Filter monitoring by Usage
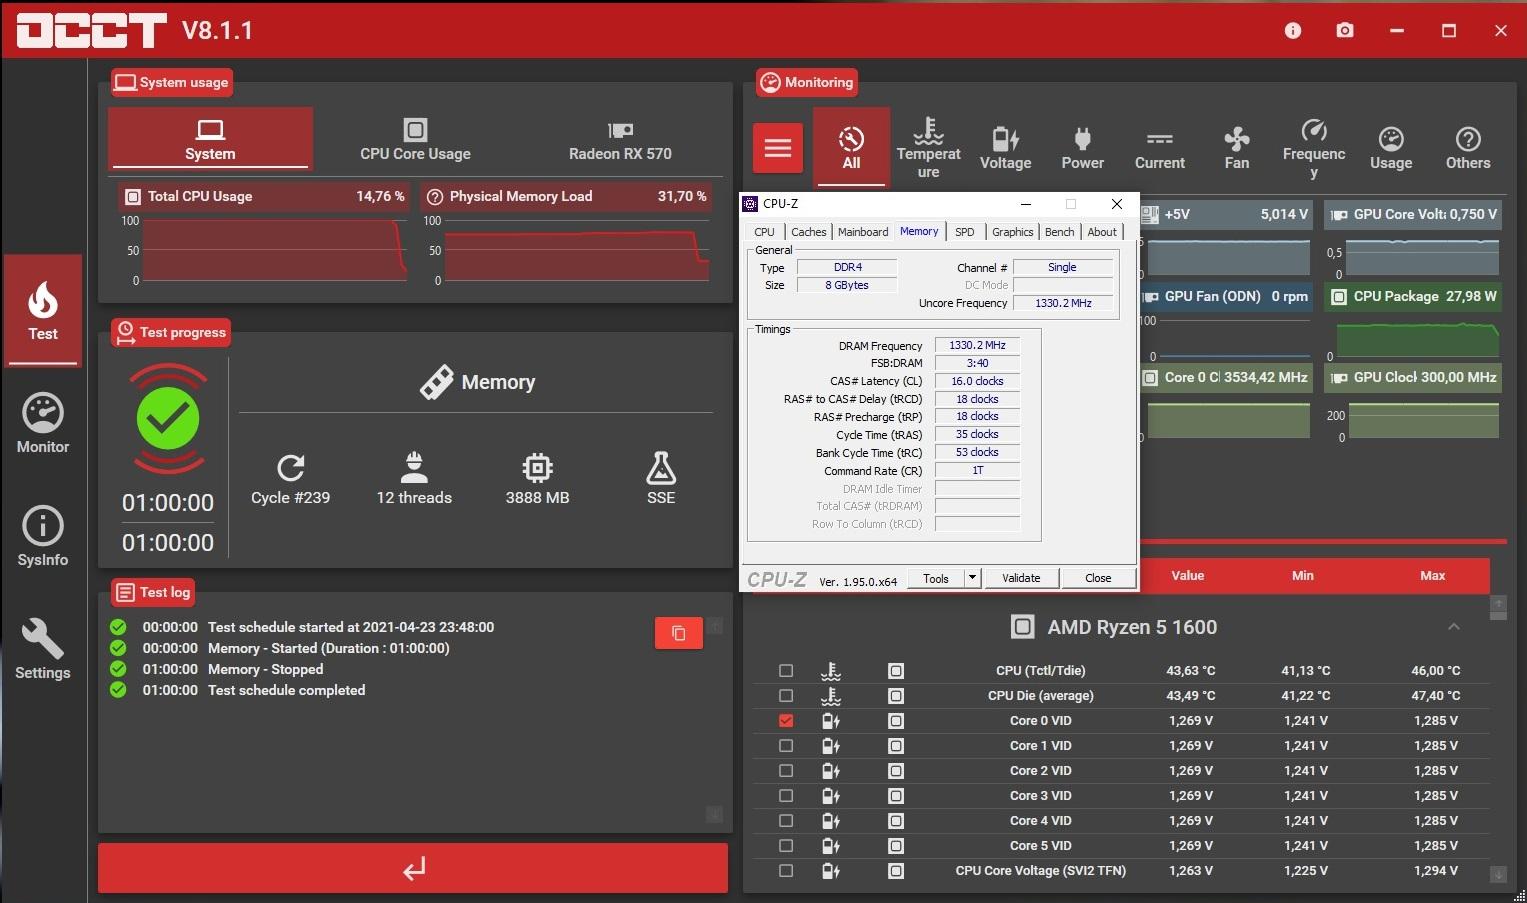 1391,147
